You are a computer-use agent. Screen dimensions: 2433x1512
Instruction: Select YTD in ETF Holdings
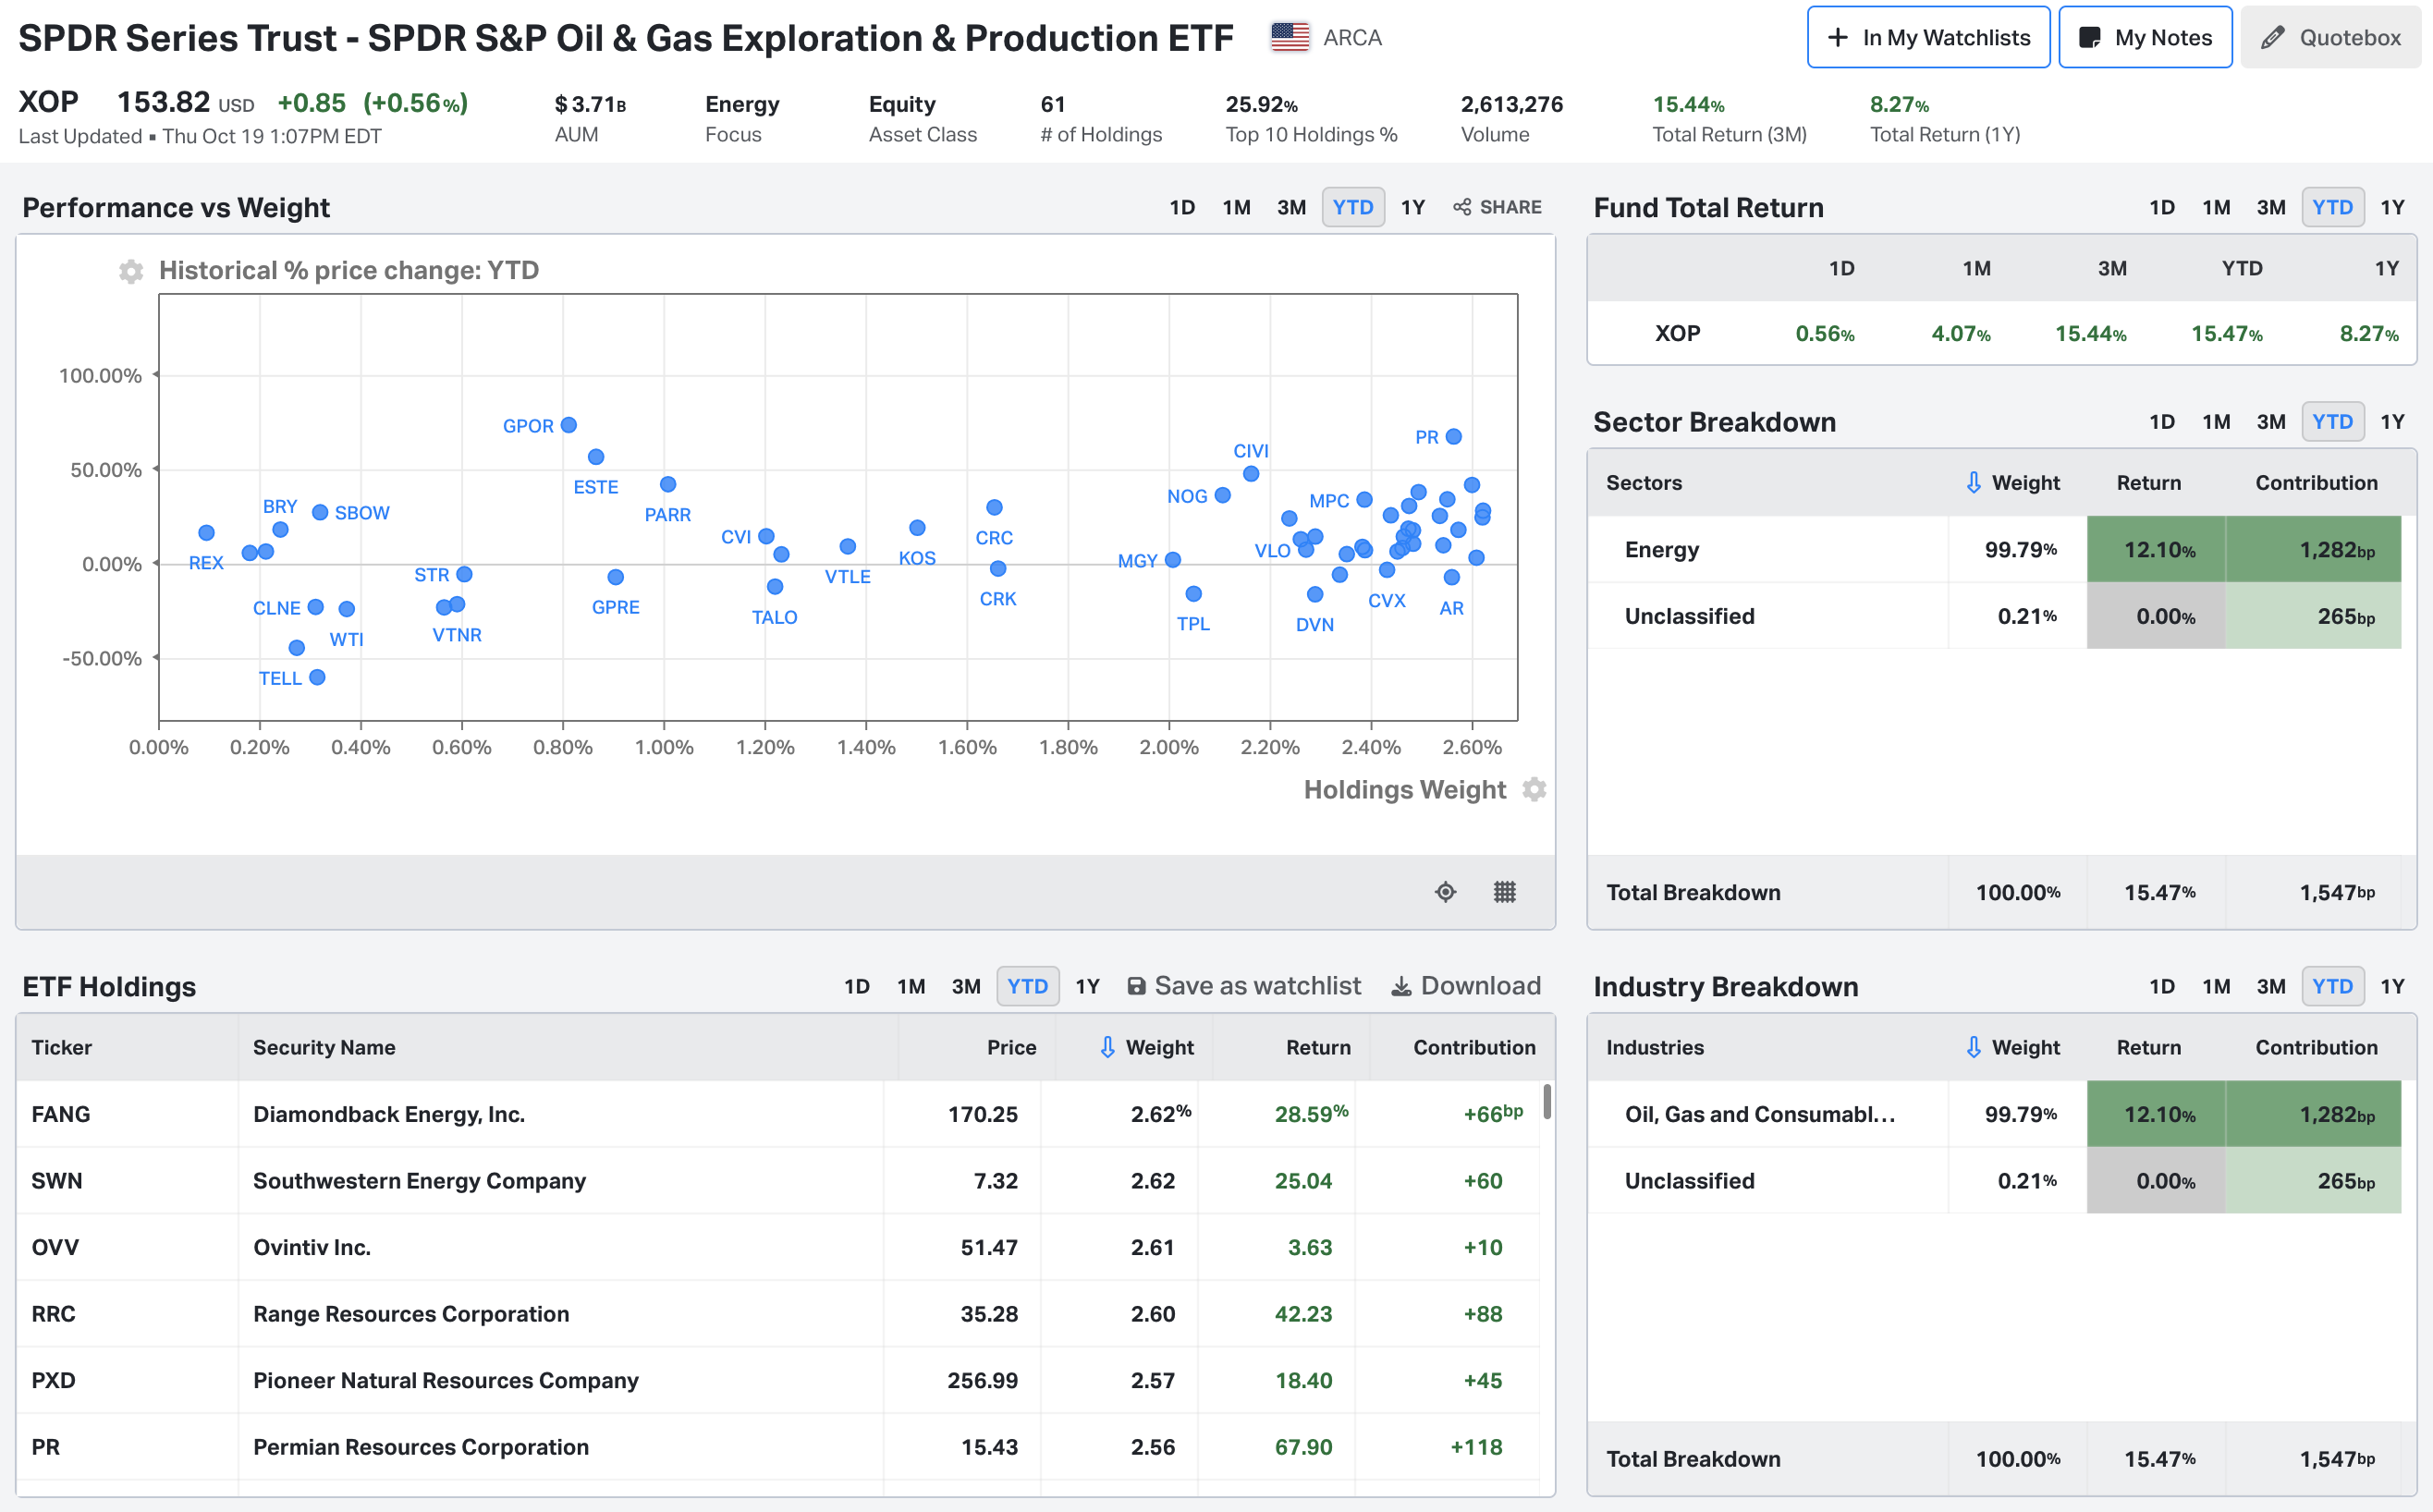1027,986
